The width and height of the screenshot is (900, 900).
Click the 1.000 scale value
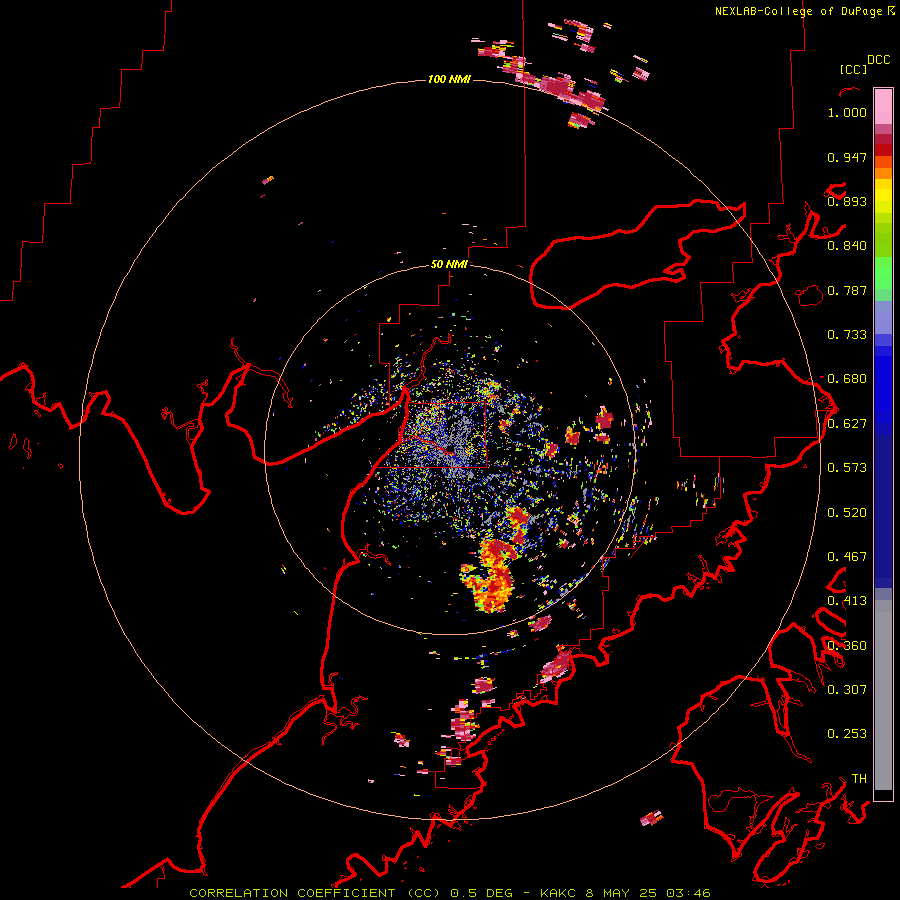tap(847, 112)
